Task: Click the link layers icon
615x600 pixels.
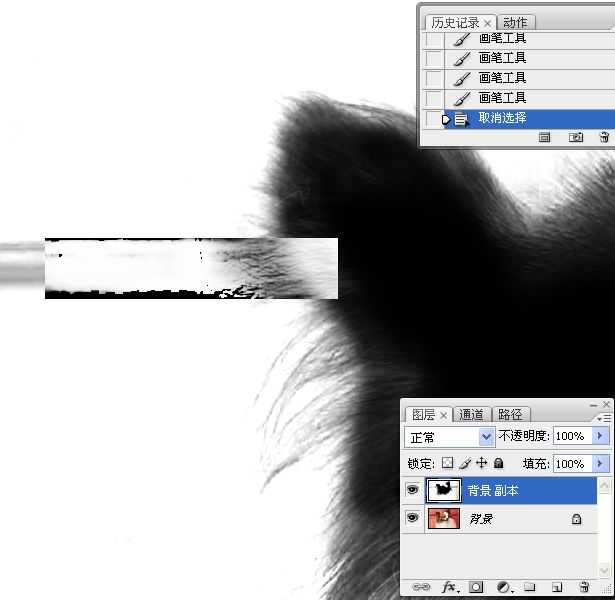Action: point(421,587)
